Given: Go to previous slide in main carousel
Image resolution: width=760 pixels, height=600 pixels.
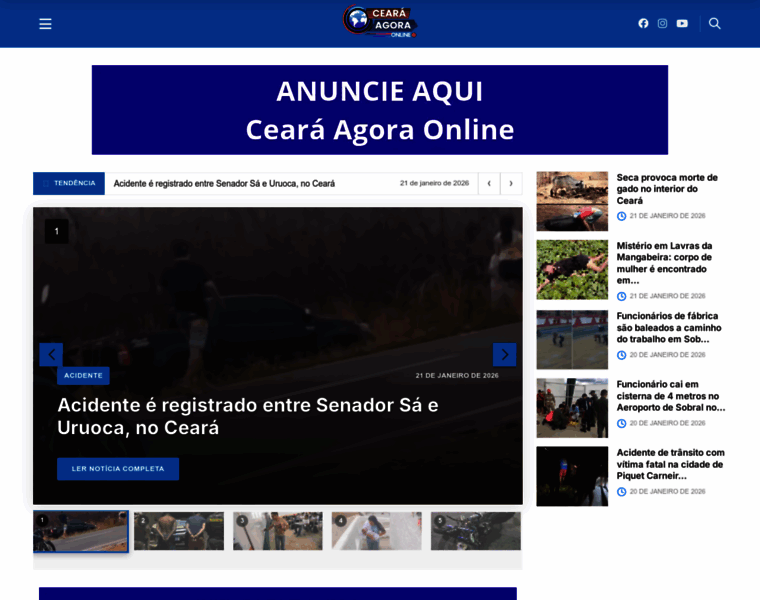Looking at the screenshot, I should pos(51,354).
